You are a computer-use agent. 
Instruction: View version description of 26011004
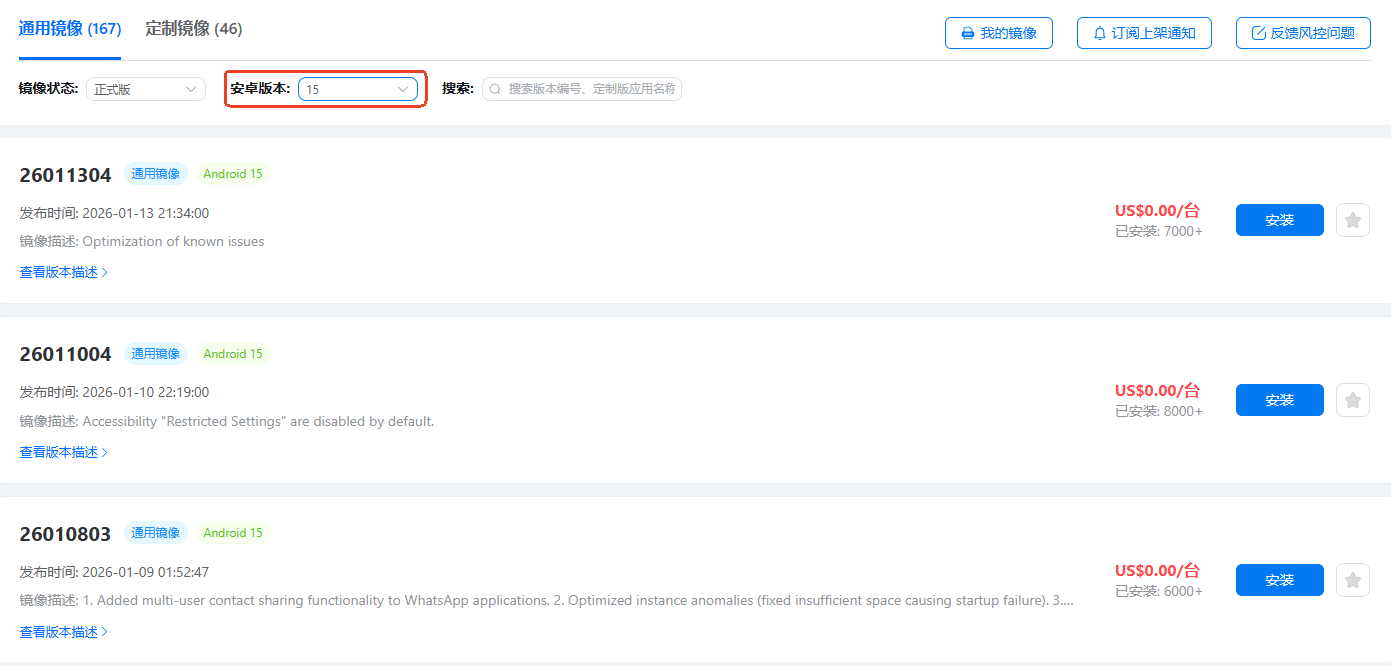63,452
